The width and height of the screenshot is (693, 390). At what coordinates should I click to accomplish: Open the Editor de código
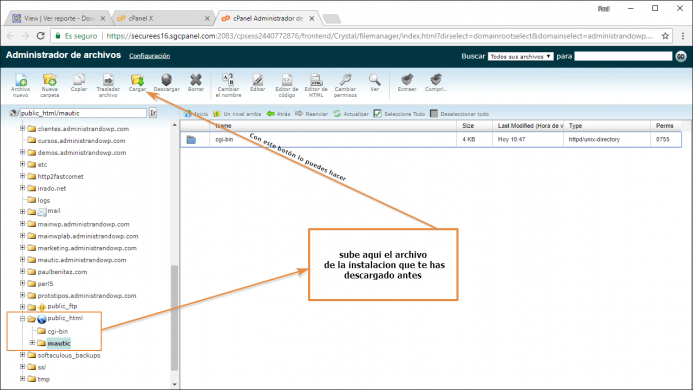pyautogui.click(x=287, y=85)
